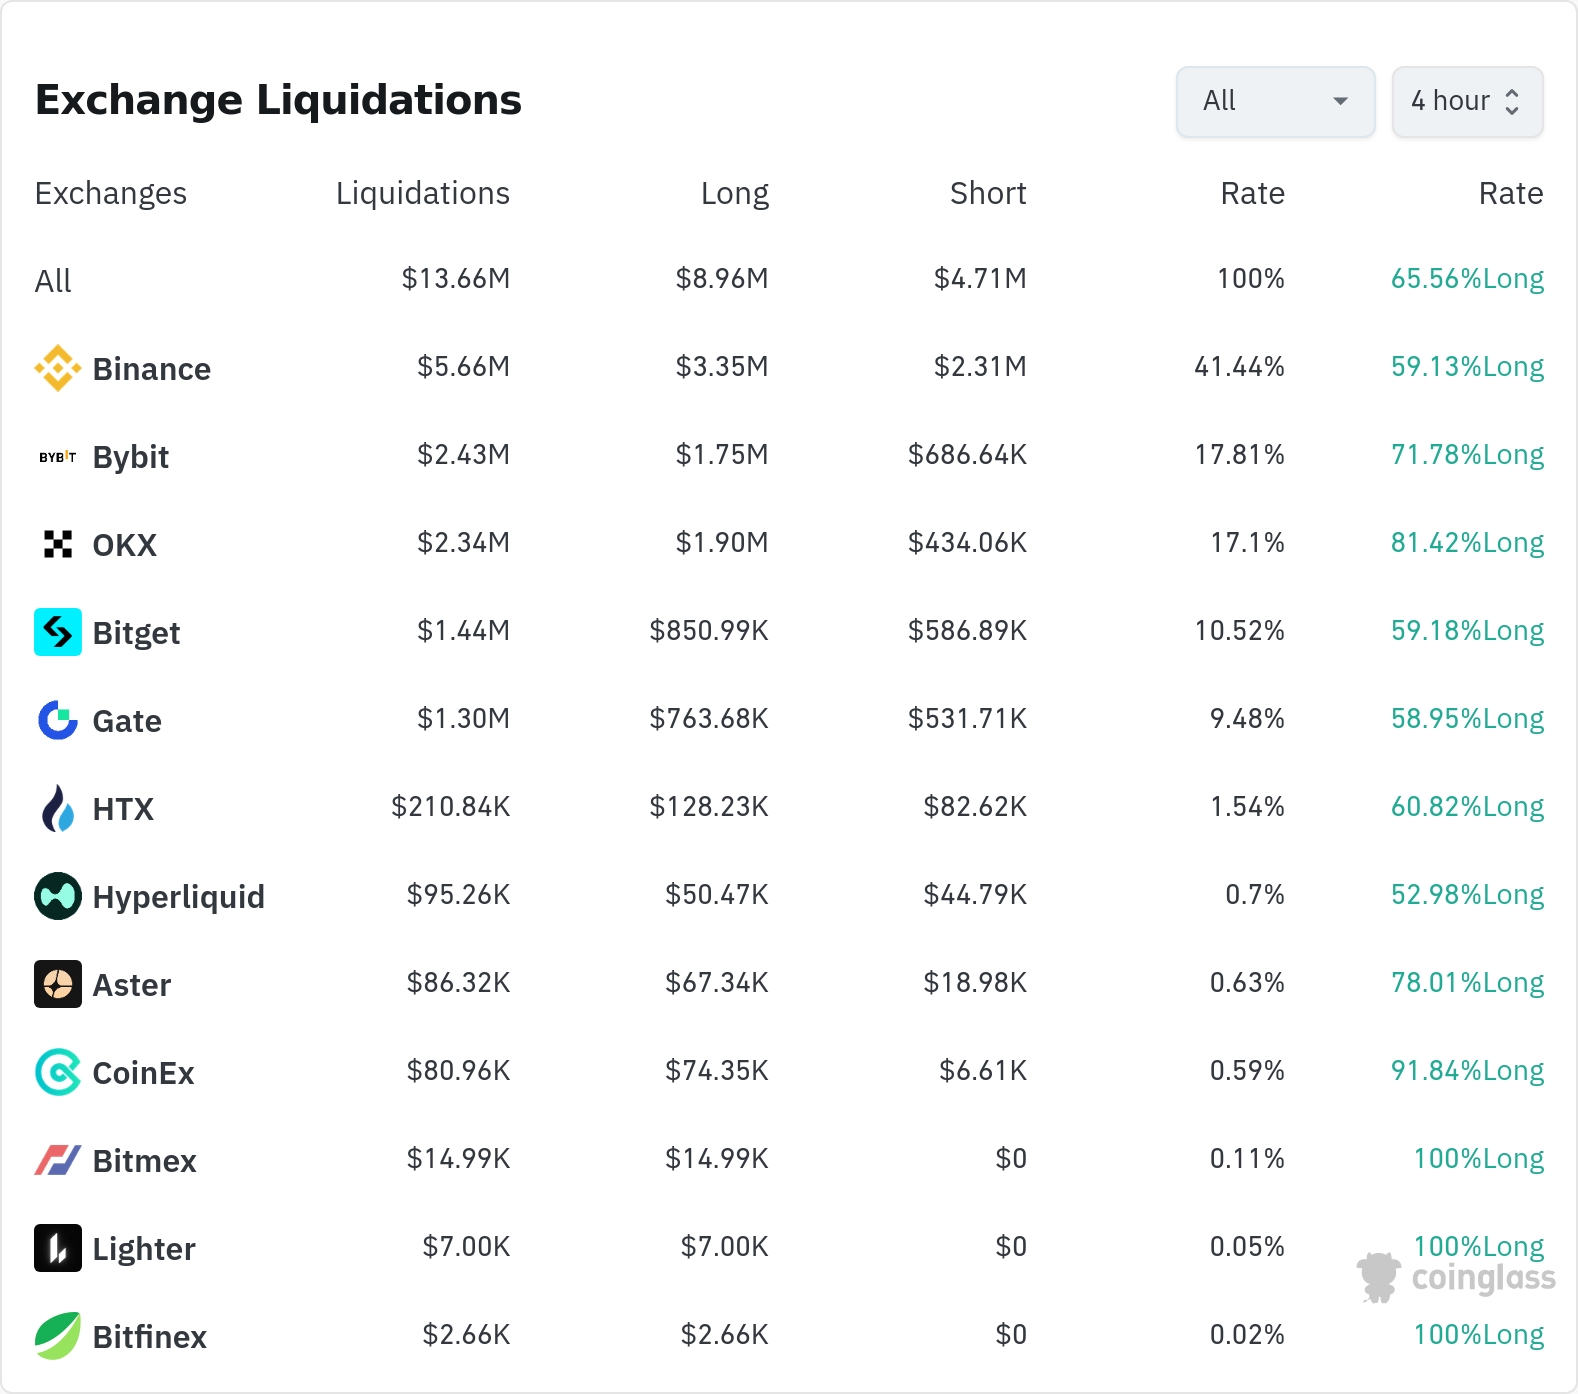Click the CoinEx logo icon
Image resolution: width=1578 pixels, height=1394 pixels.
[58, 1072]
